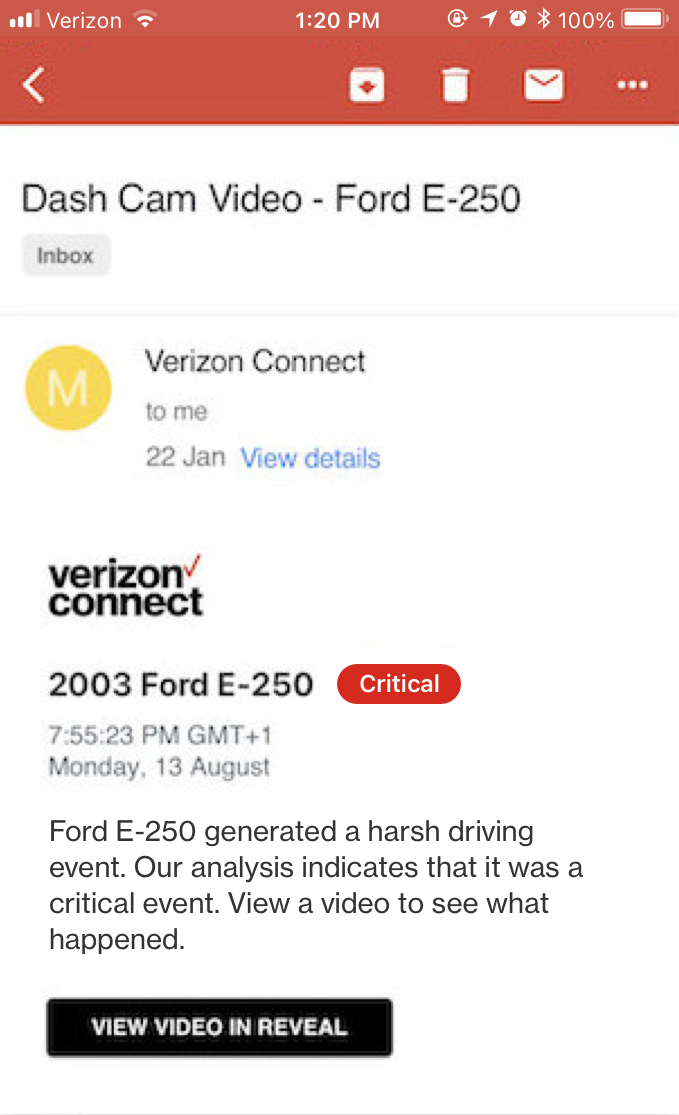
Task: Tap the orientation lock status icon
Action: 458,17
